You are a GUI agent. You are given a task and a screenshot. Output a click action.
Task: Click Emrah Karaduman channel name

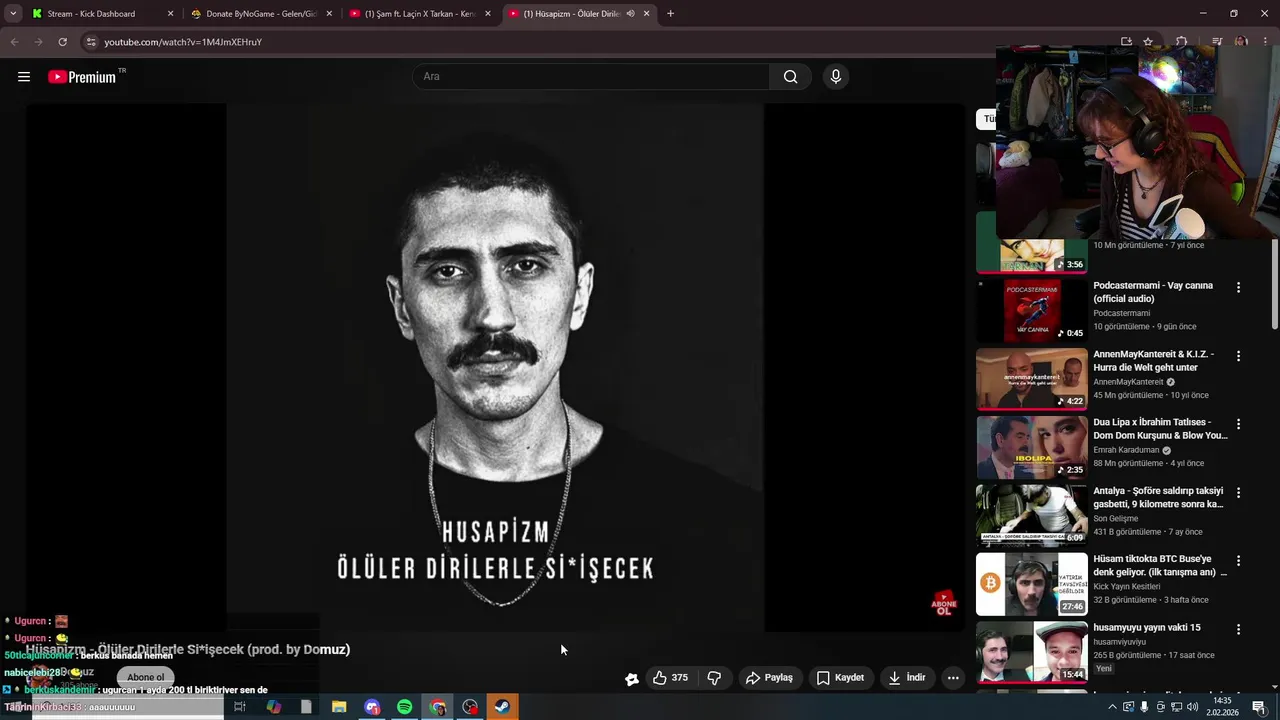(x=1127, y=450)
